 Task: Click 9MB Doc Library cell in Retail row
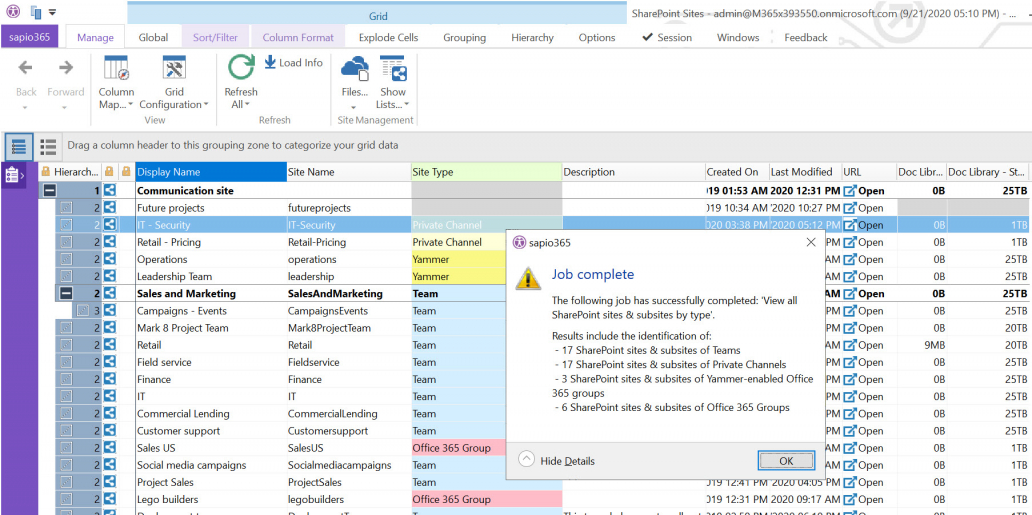[x=921, y=345]
